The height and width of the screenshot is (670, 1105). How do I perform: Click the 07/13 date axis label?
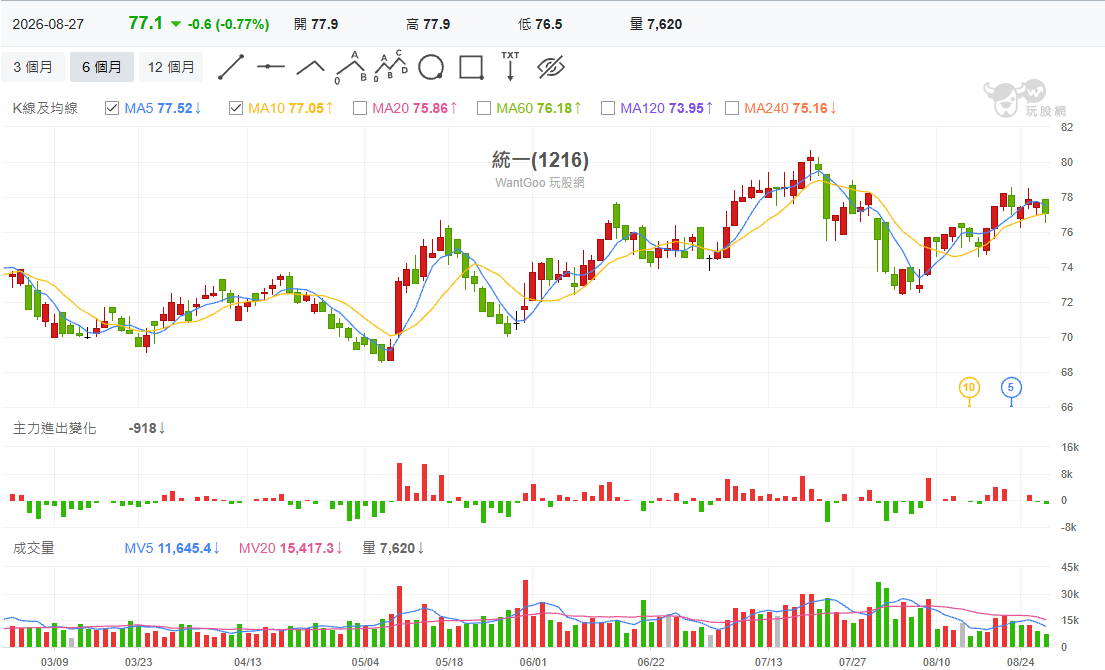point(768,662)
